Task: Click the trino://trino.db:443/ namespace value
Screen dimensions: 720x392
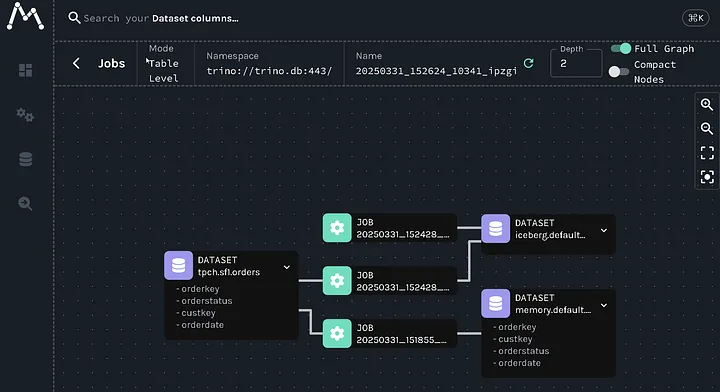Action: point(269,71)
